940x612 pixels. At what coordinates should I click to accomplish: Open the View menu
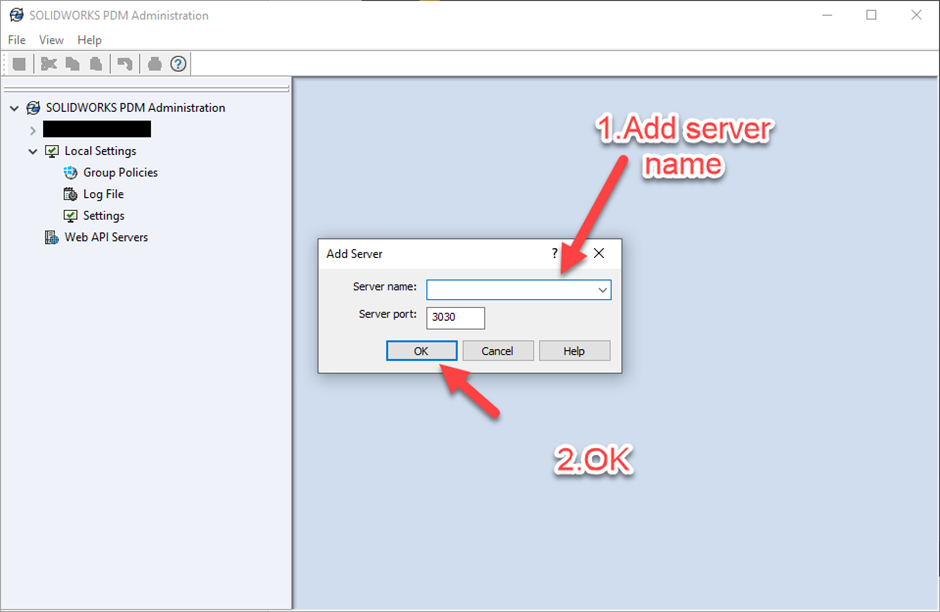pos(51,40)
